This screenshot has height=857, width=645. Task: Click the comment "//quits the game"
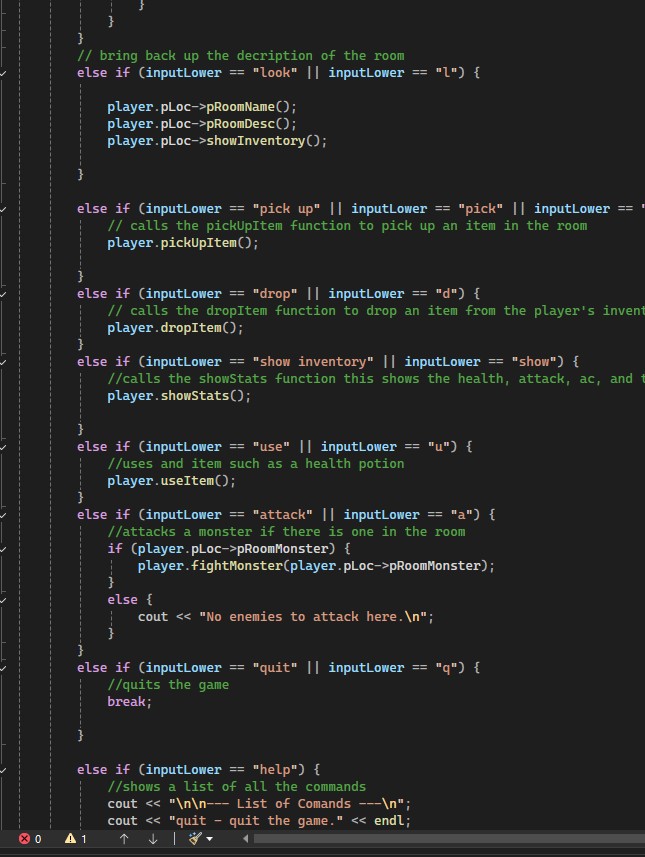168,685
